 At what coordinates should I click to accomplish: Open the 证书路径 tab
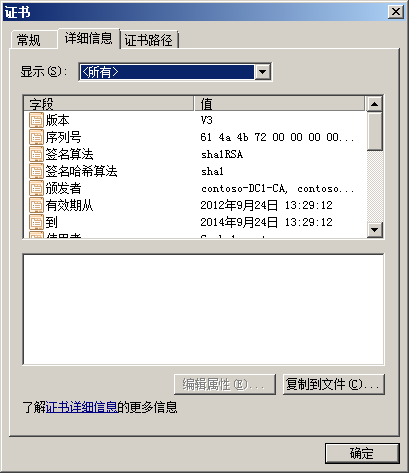click(149, 40)
